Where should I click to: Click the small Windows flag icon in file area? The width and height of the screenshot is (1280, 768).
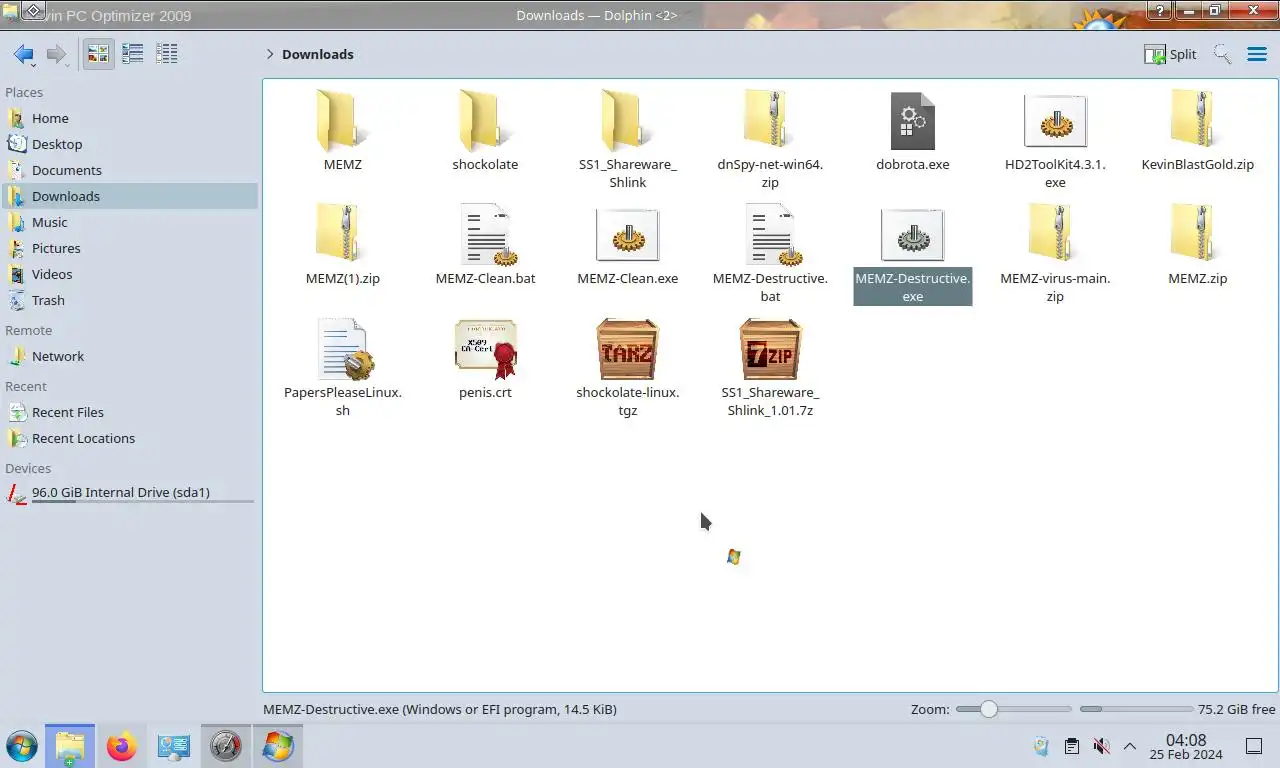tap(733, 557)
